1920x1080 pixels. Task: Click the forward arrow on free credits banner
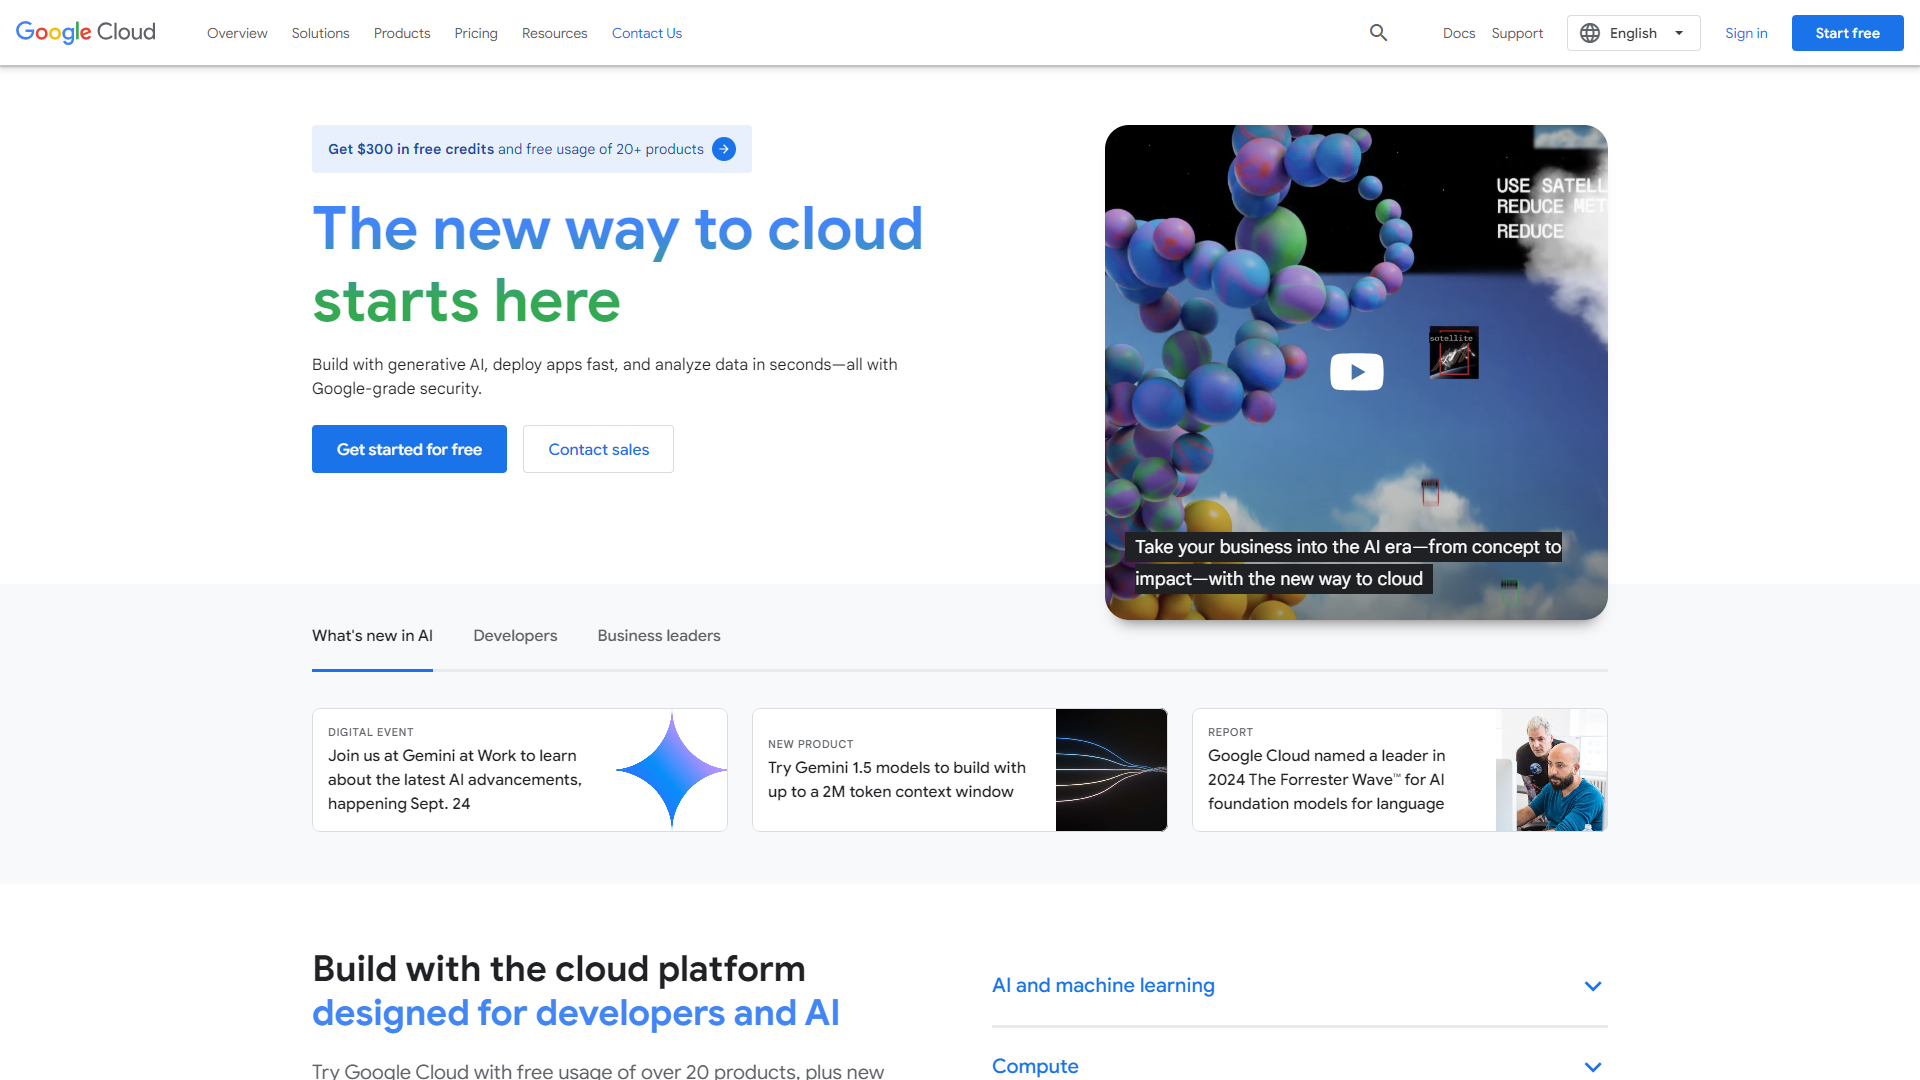point(723,149)
